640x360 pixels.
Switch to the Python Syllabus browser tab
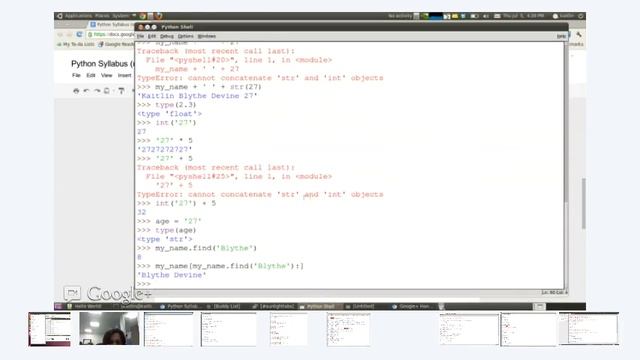pos(111,25)
